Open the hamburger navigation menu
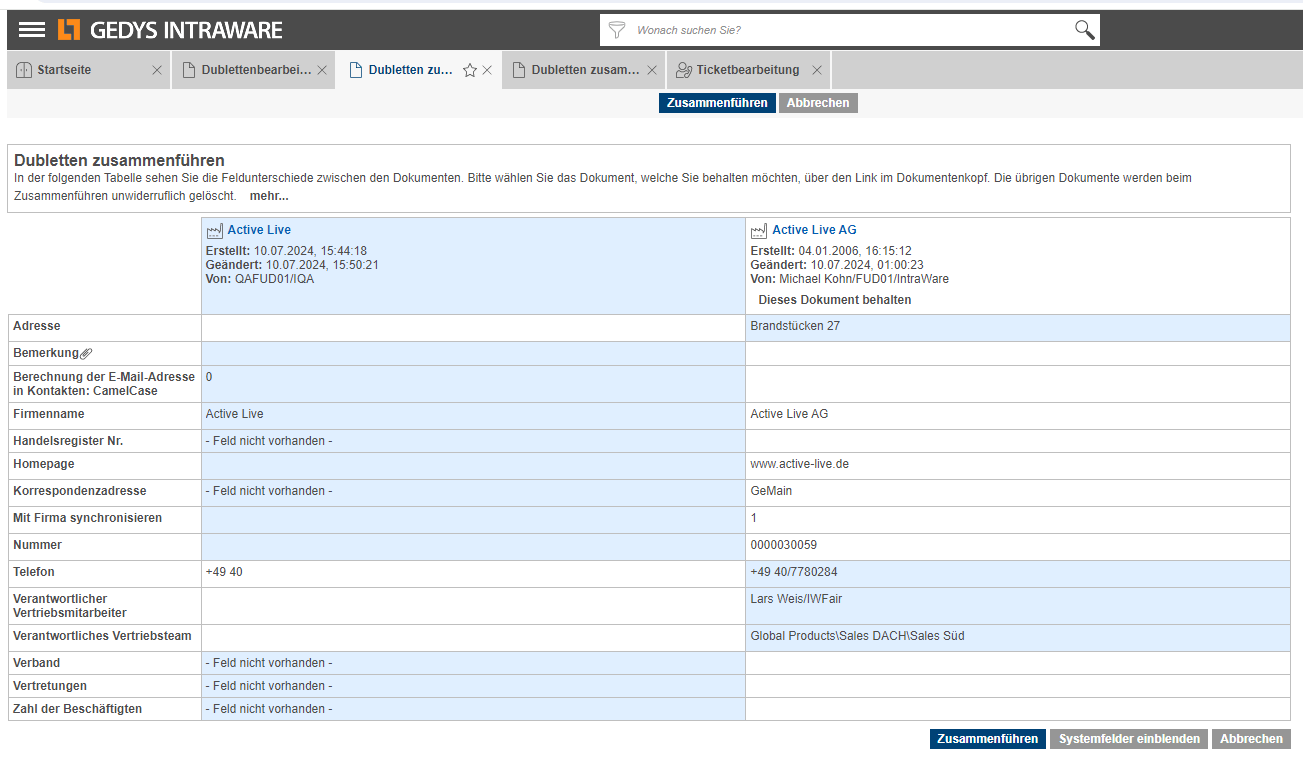The width and height of the screenshot is (1303, 764). point(32,30)
